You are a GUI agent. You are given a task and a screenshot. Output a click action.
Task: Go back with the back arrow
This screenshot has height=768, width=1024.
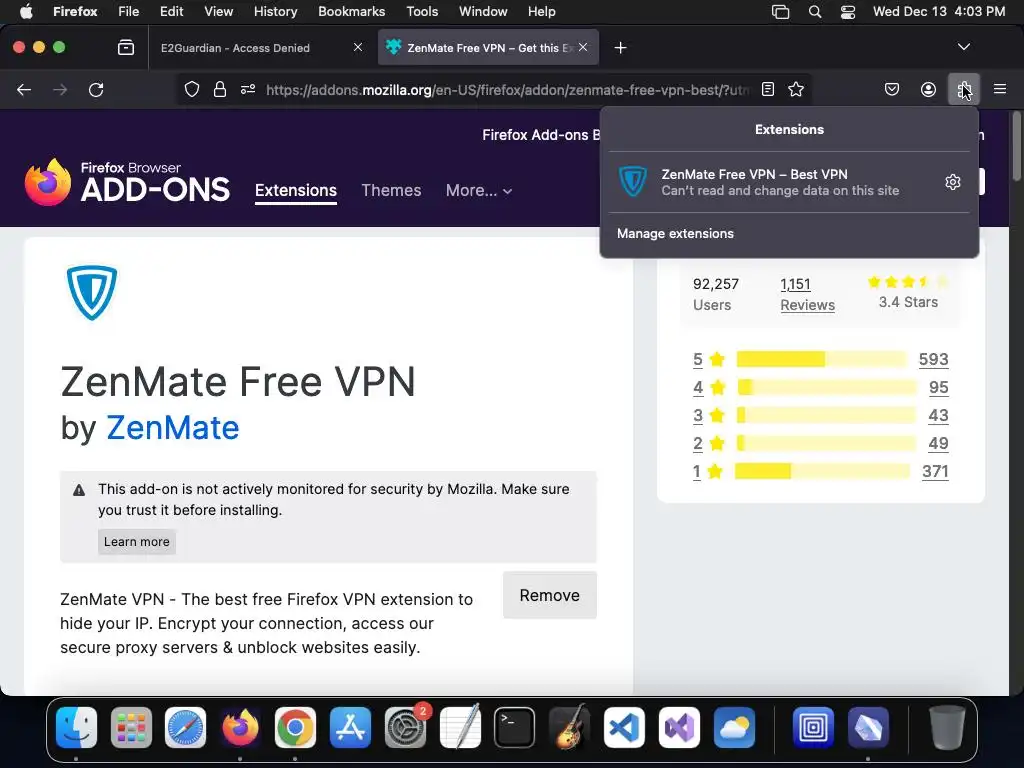[x=24, y=89]
